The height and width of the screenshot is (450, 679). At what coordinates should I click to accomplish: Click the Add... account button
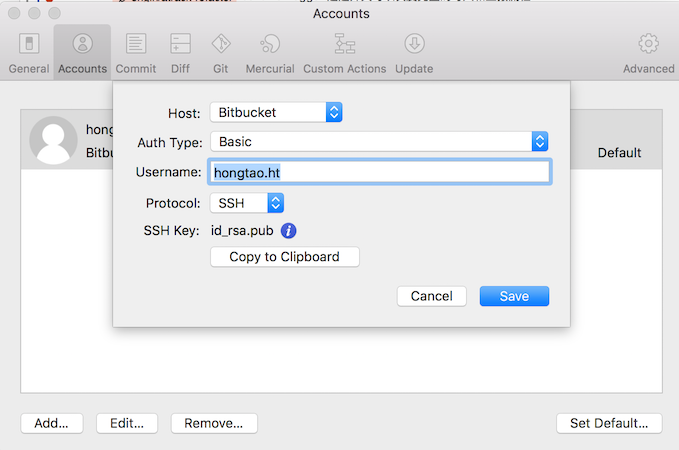coord(52,423)
